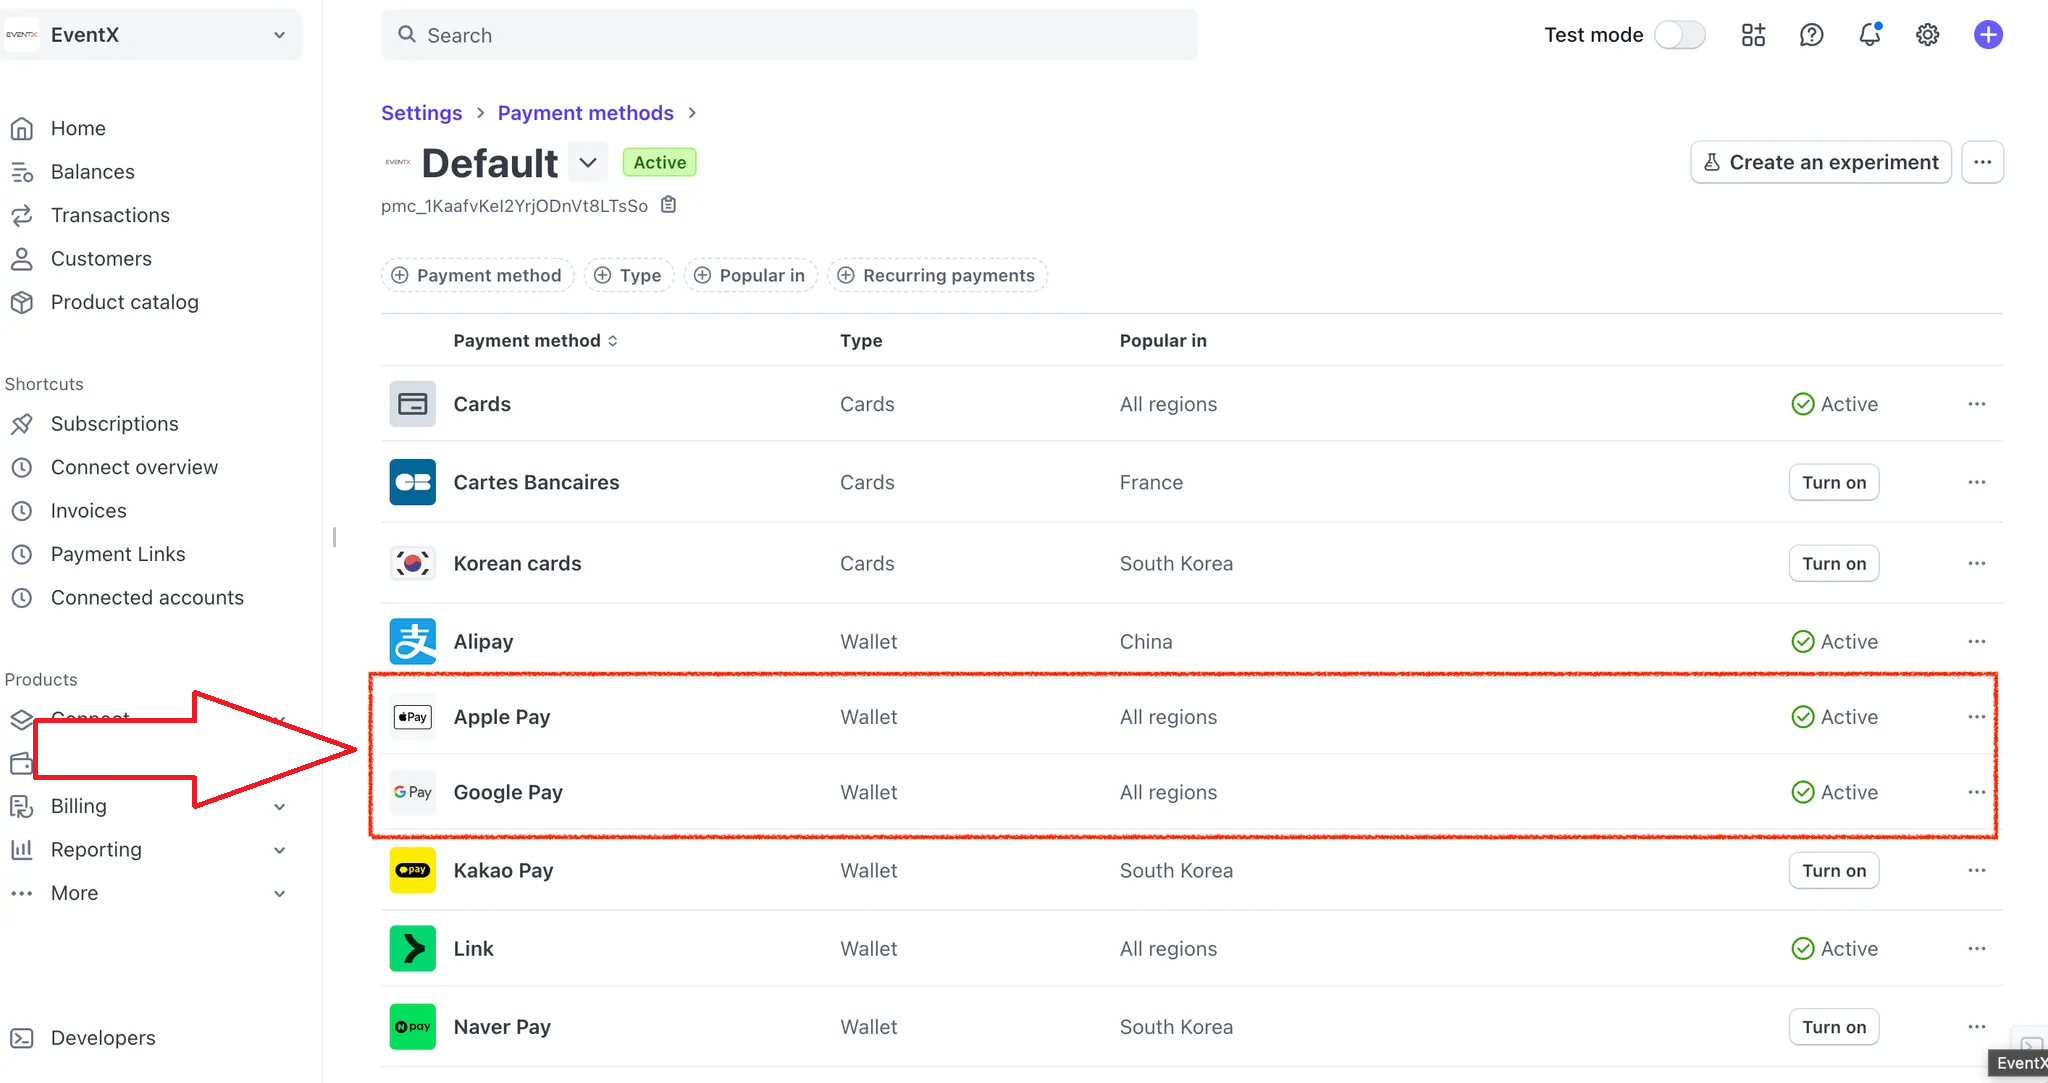This screenshot has width=2048, height=1083.
Task: Click the Apple Pay payment method name
Action: tap(502, 717)
